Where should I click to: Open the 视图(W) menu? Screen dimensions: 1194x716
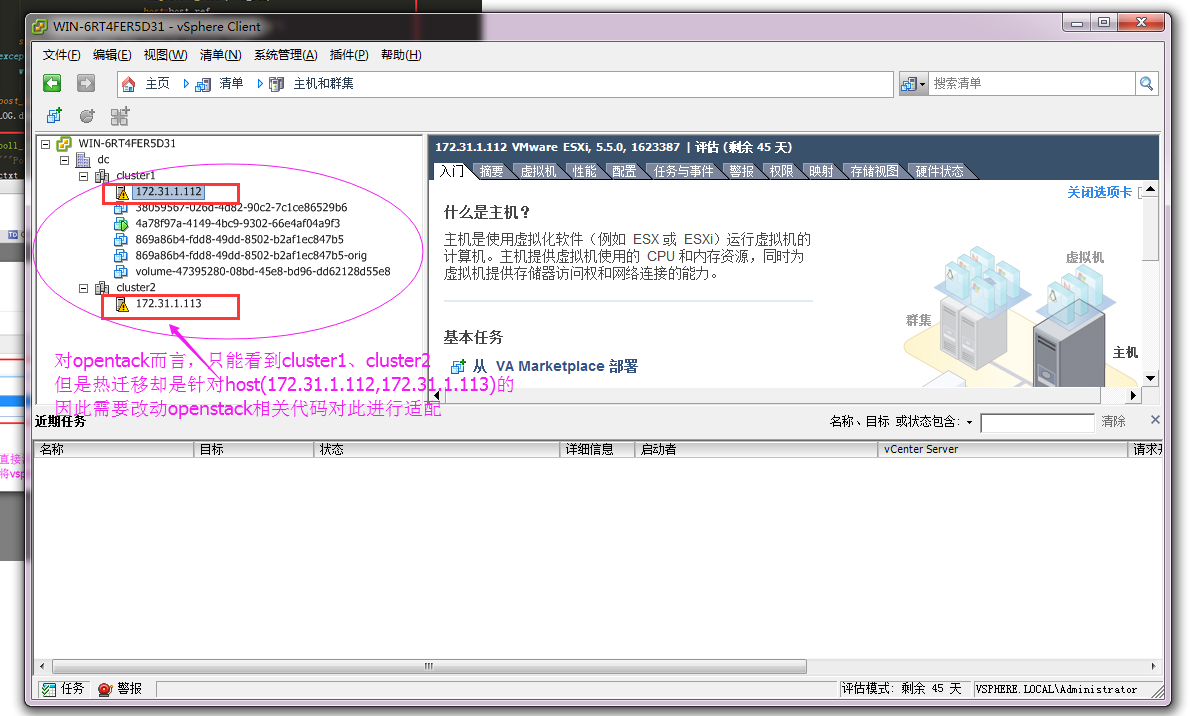[165, 55]
